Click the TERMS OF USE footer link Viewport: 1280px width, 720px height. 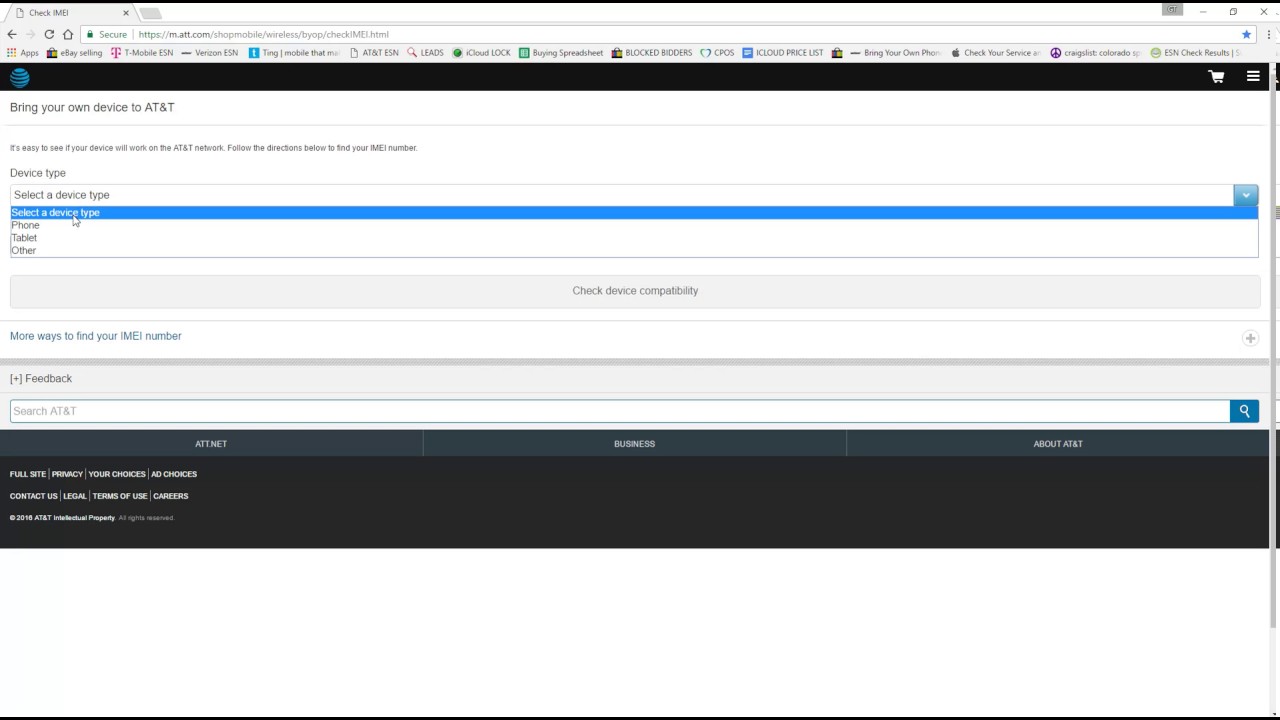120,496
